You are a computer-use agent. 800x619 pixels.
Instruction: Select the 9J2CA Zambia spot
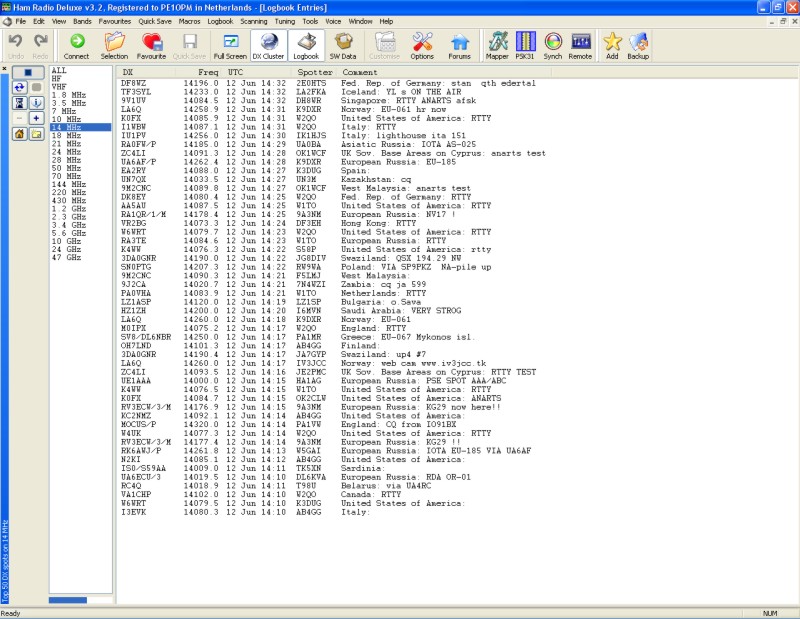pos(273,284)
